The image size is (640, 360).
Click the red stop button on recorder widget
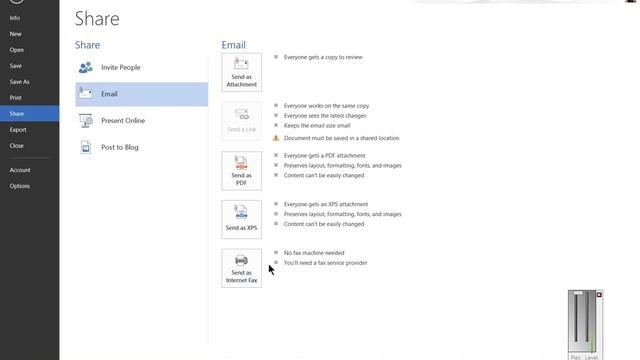(x=599, y=295)
